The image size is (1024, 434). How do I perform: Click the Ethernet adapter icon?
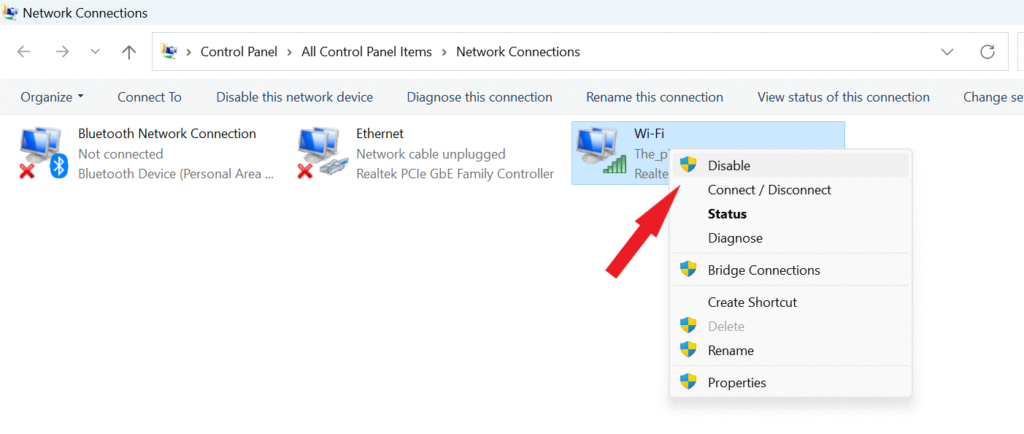(322, 154)
